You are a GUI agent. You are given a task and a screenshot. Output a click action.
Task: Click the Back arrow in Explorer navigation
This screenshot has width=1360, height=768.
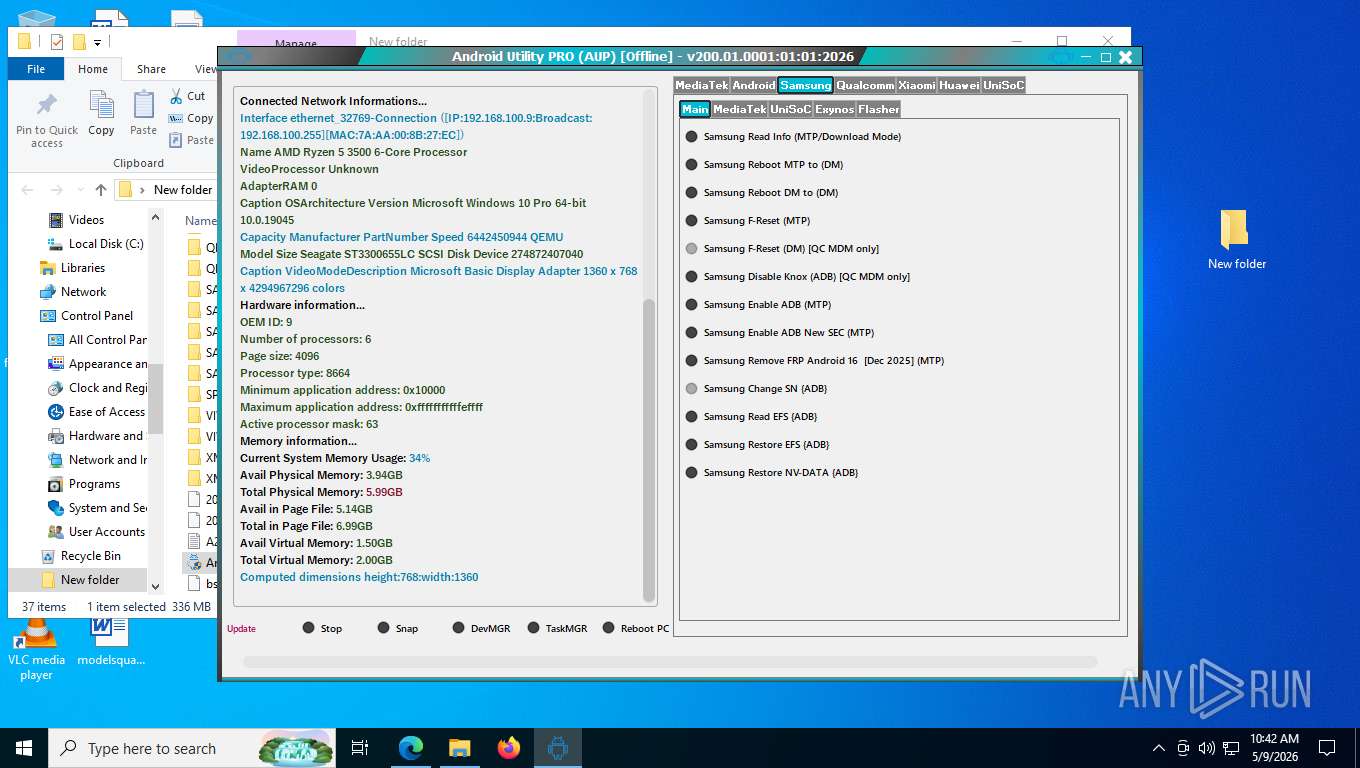click(x=28, y=190)
